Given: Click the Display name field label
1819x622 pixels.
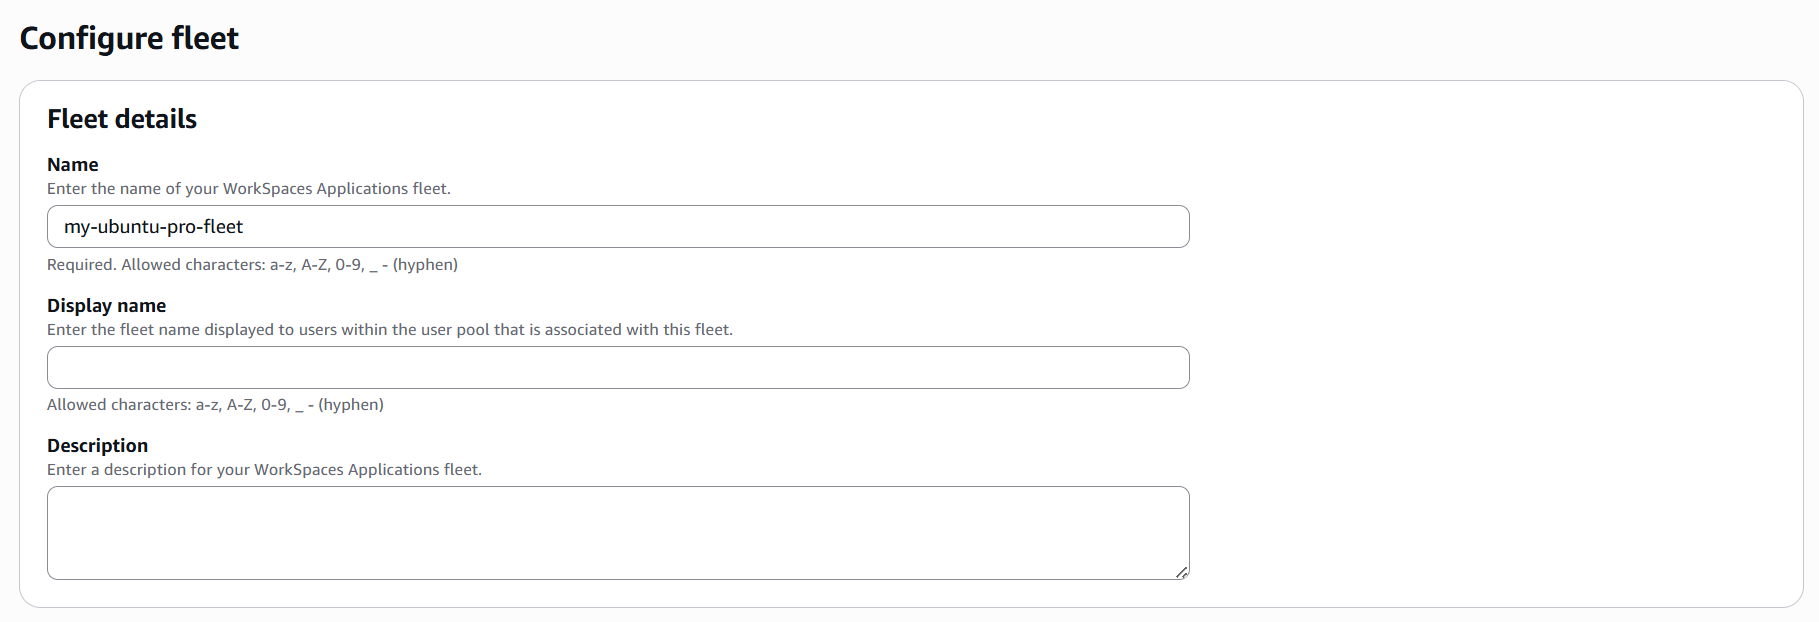Looking at the screenshot, I should coord(106,305).
